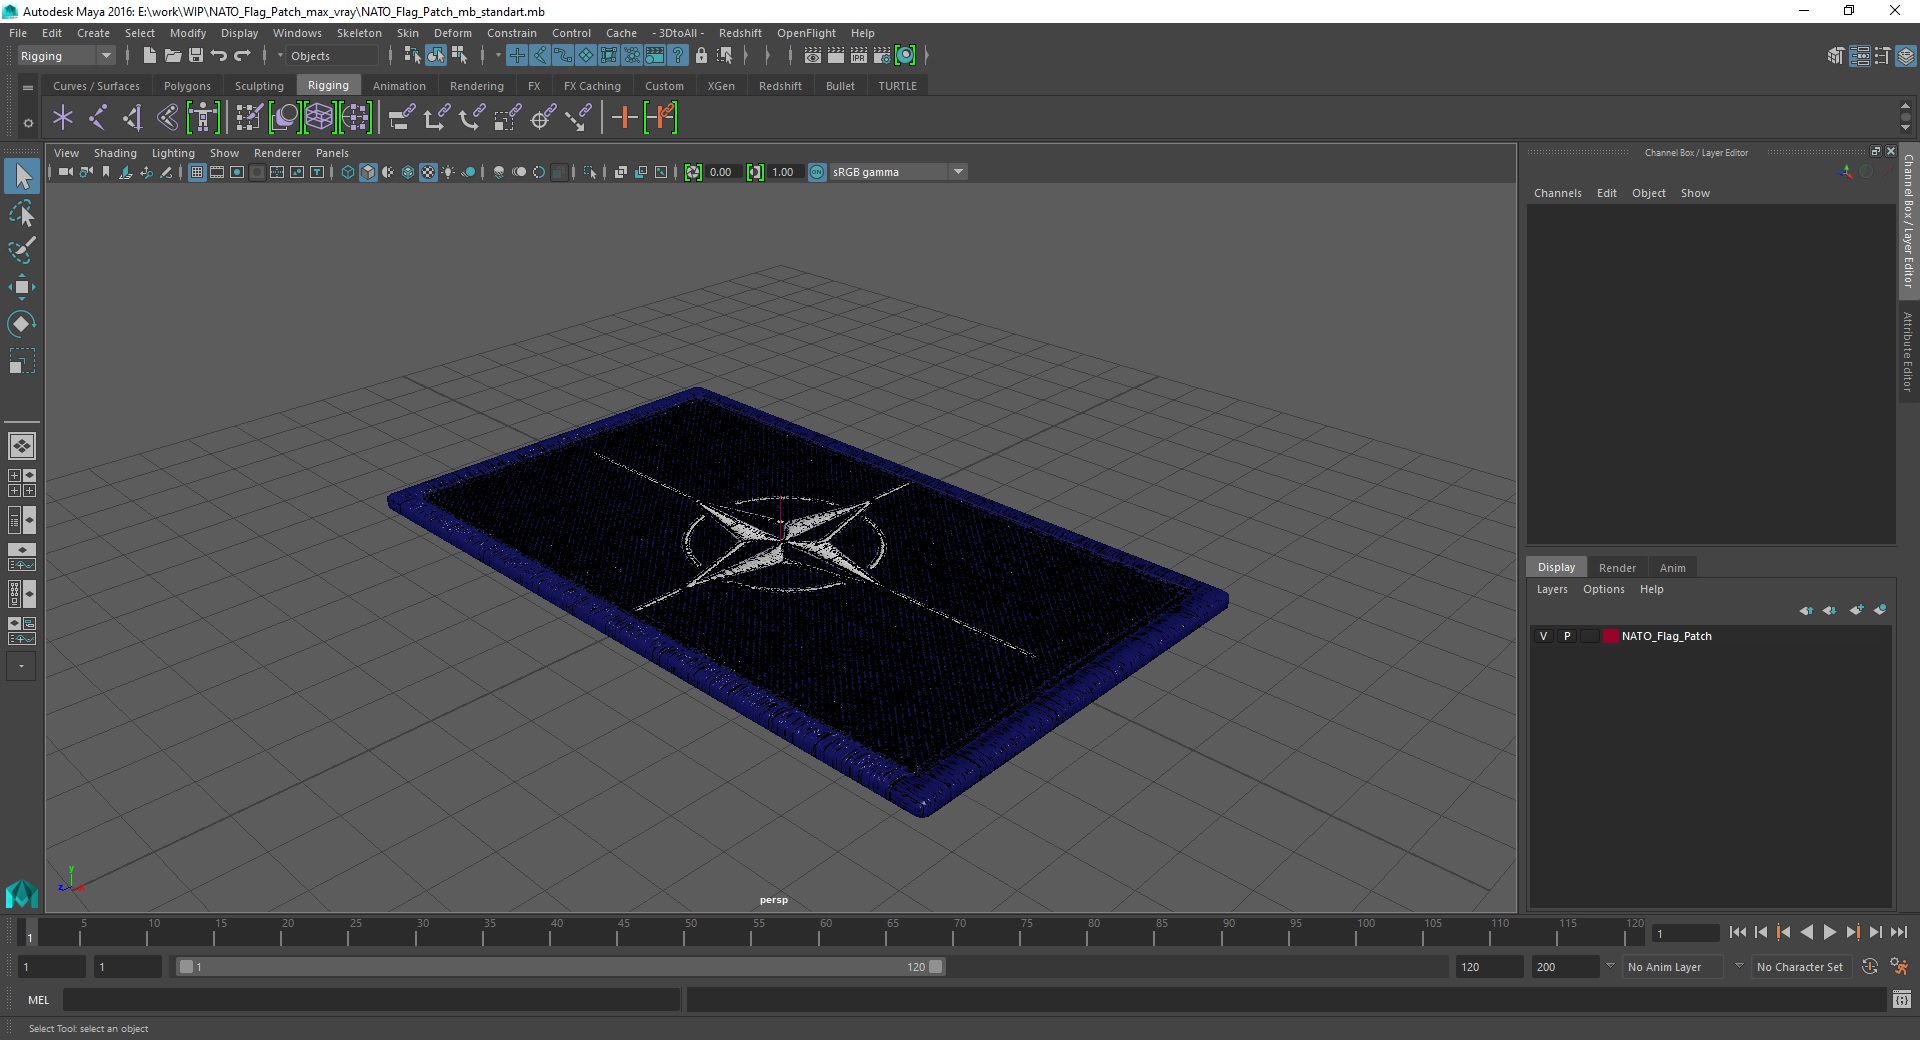
Task: Choose the Move tool in toolbox
Action: click(22, 287)
